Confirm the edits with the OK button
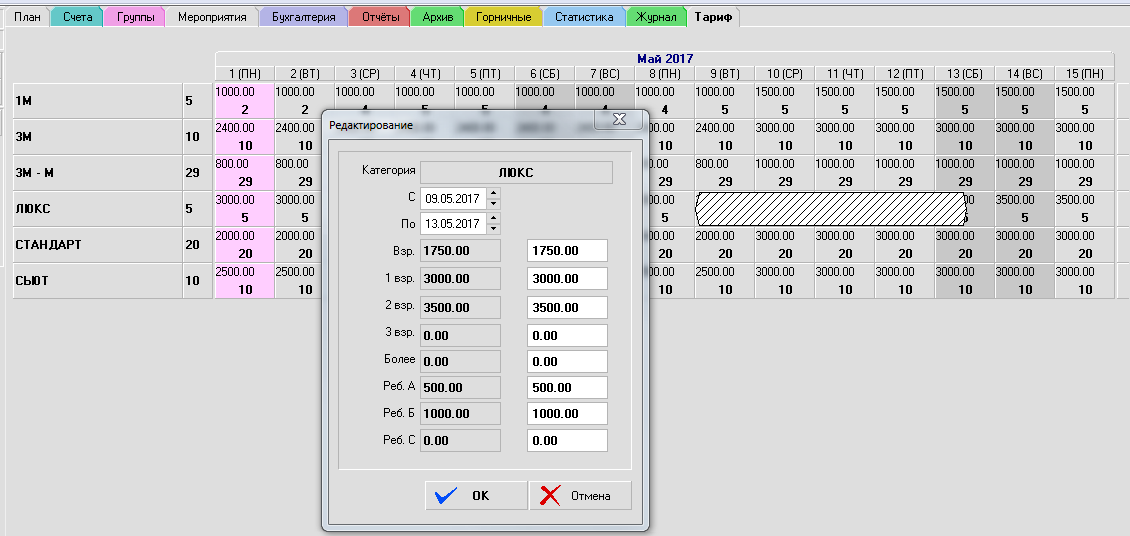 pos(475,495)
